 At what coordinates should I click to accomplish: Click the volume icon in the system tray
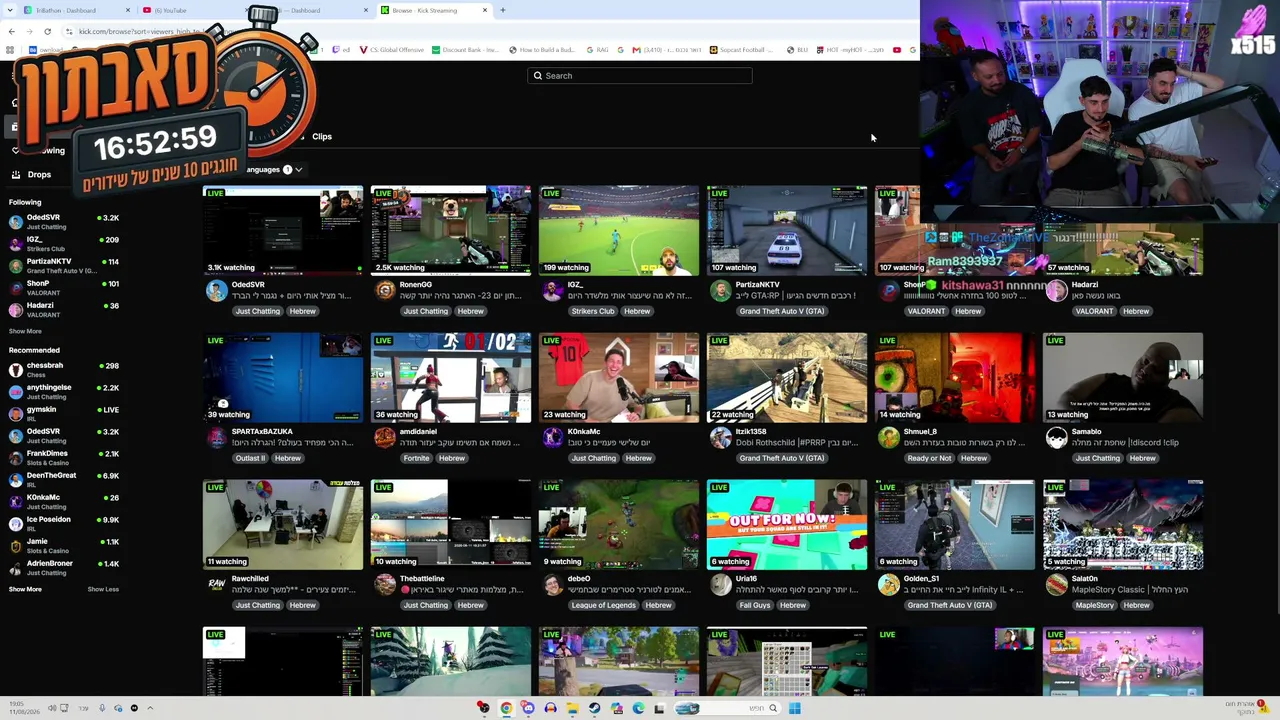(52, 709)
